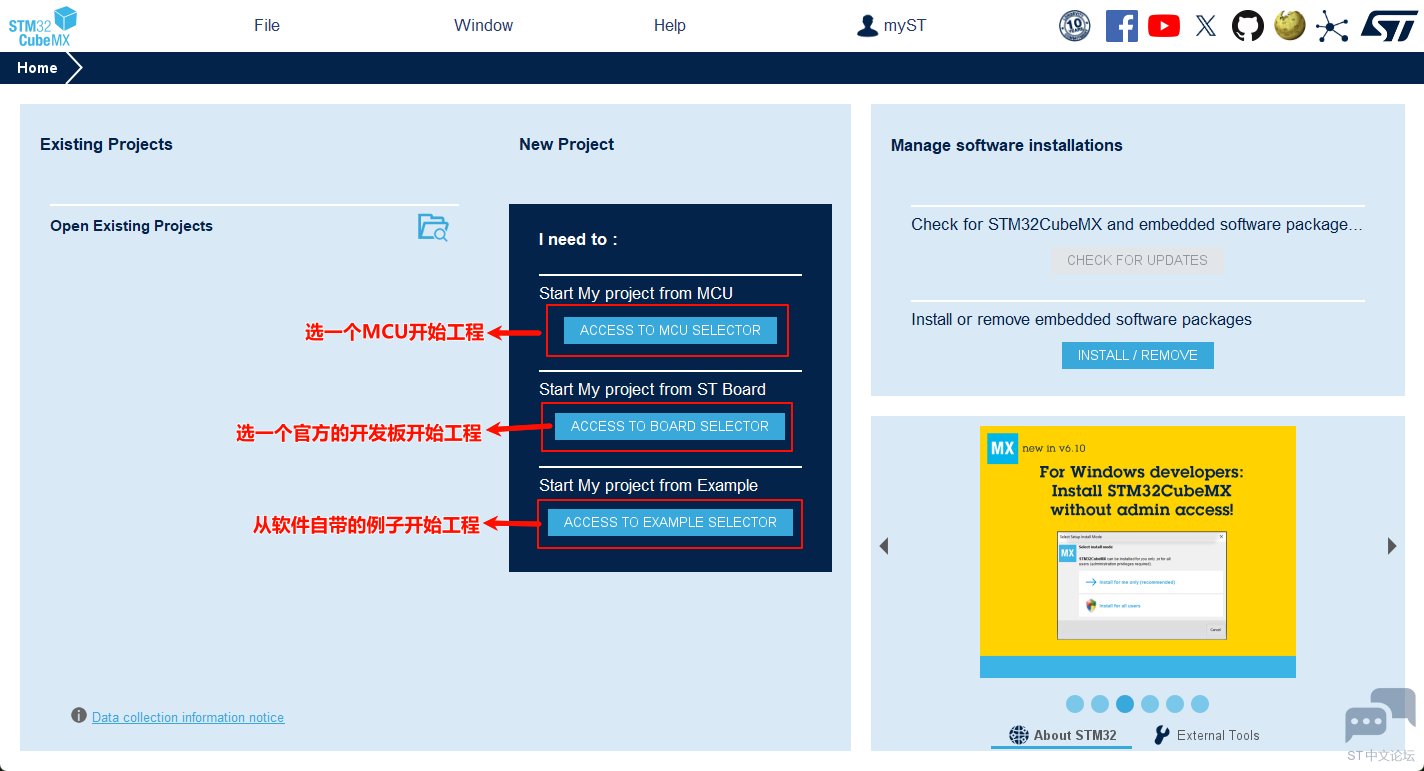Open the File menu

click(267, 26)
